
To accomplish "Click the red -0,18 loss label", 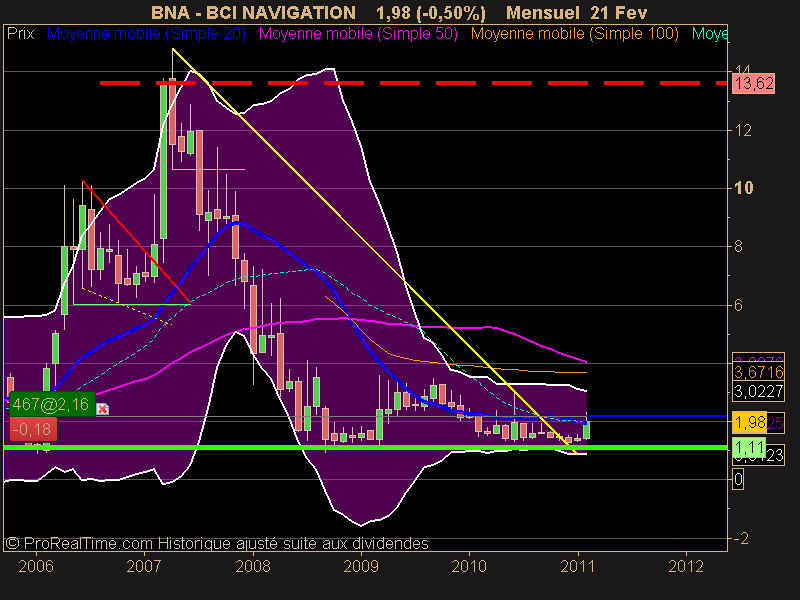I will click(x=33, y=429).
